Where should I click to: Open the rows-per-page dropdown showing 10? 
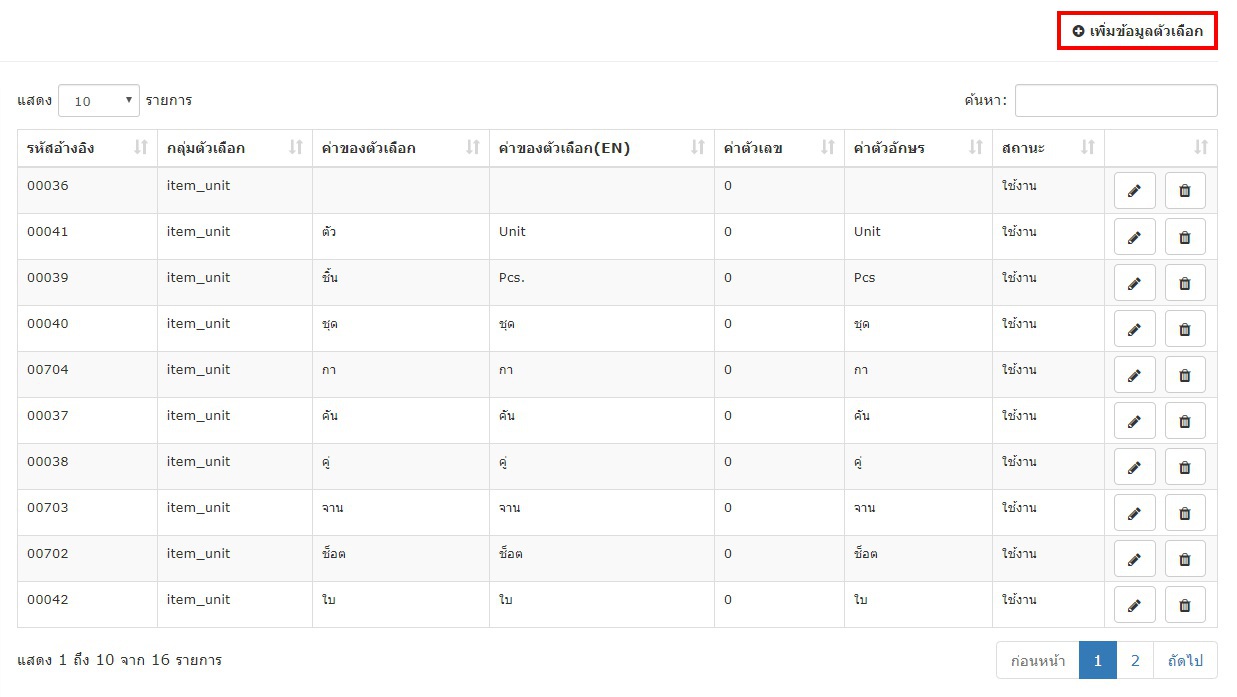(99, 101)
